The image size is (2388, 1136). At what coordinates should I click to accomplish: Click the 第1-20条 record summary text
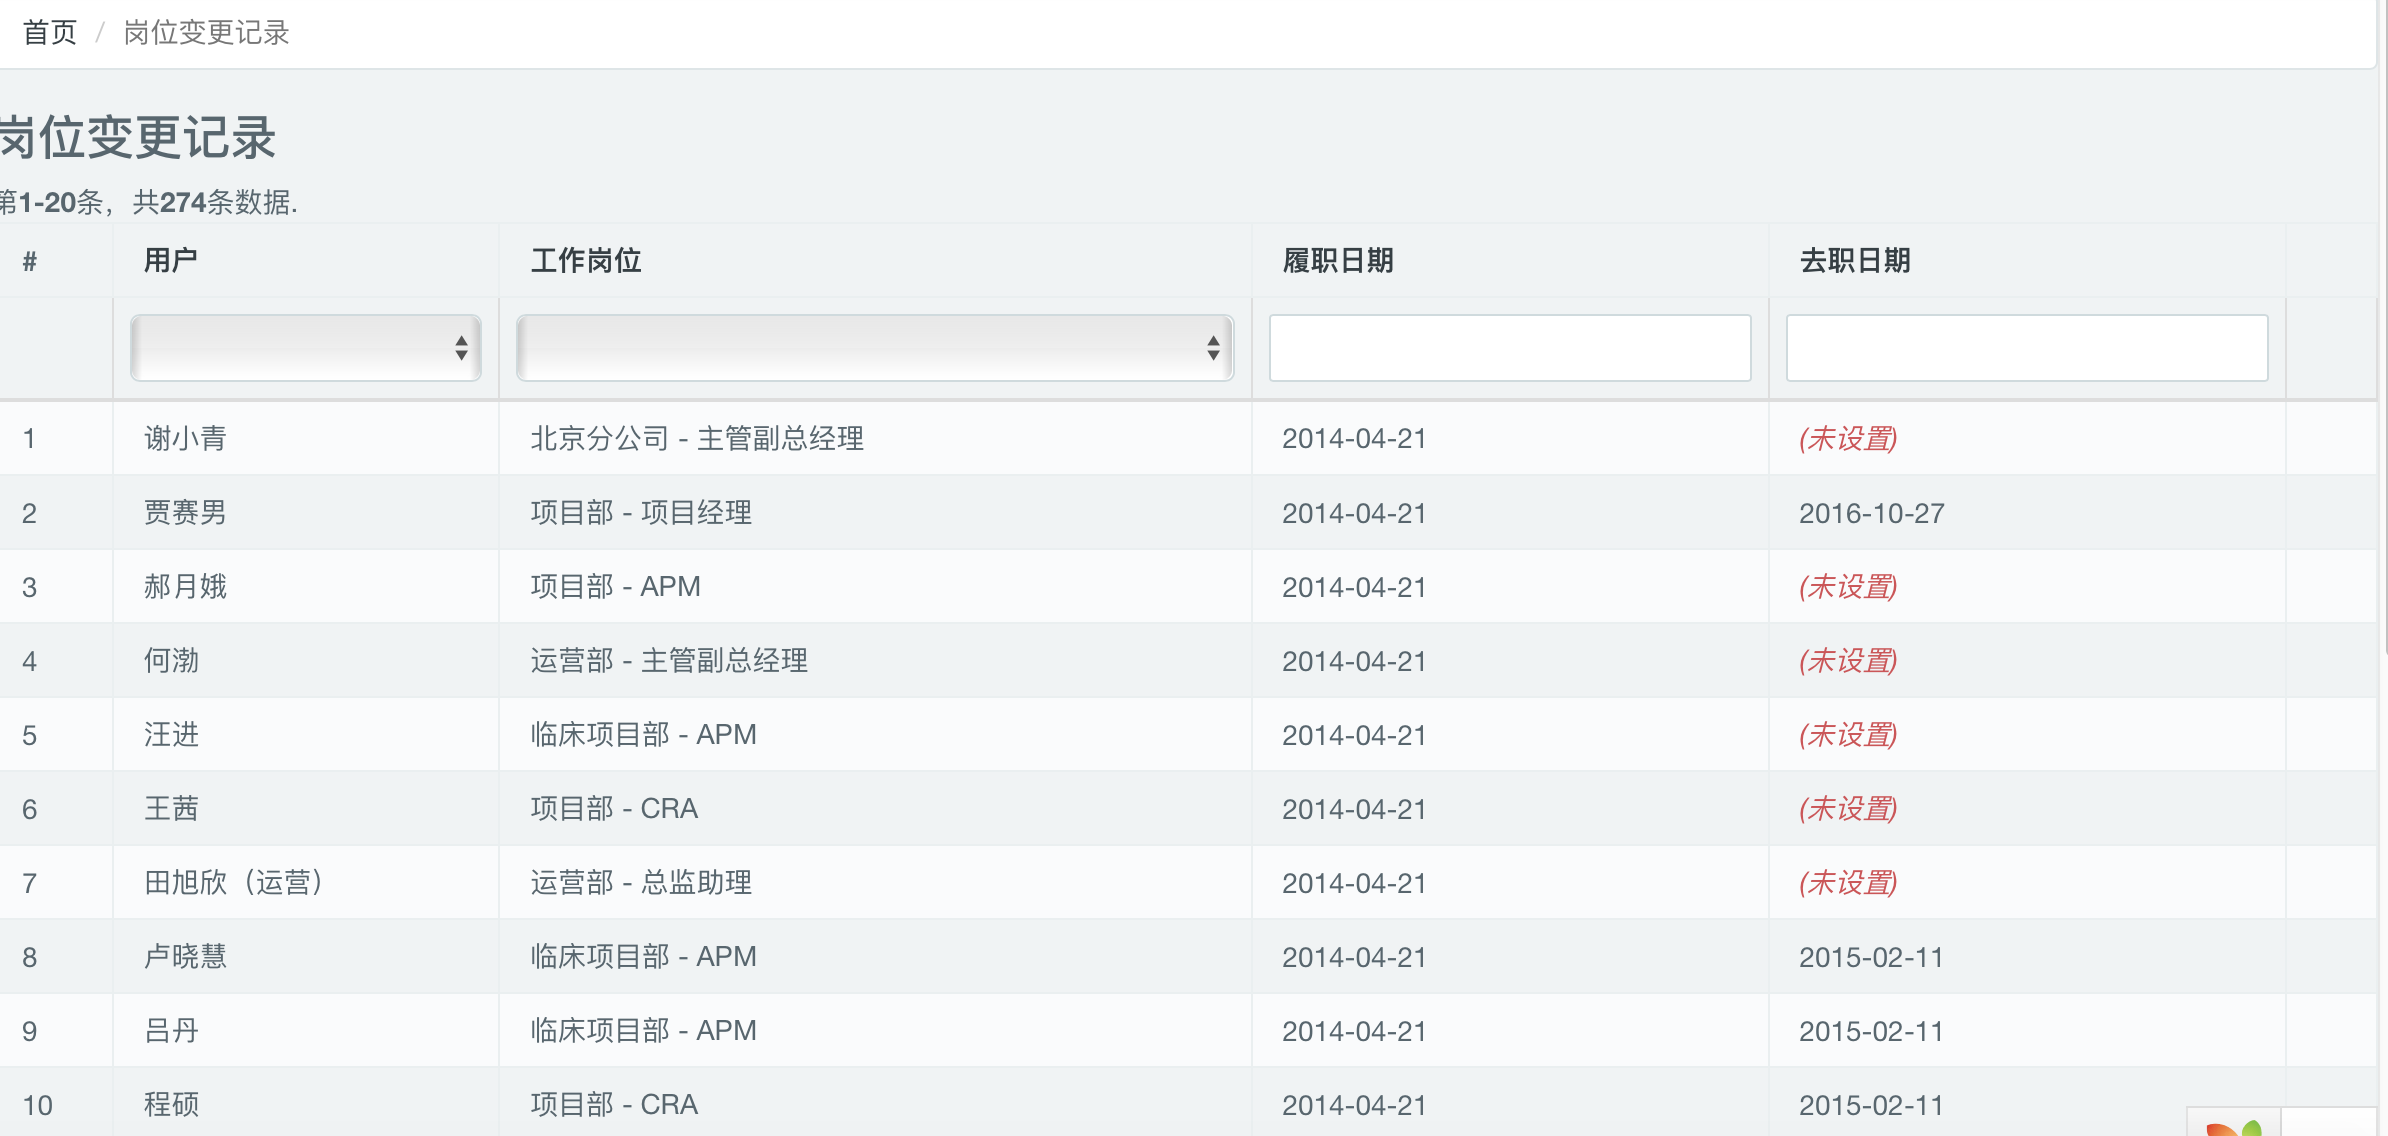coord(149,202)
